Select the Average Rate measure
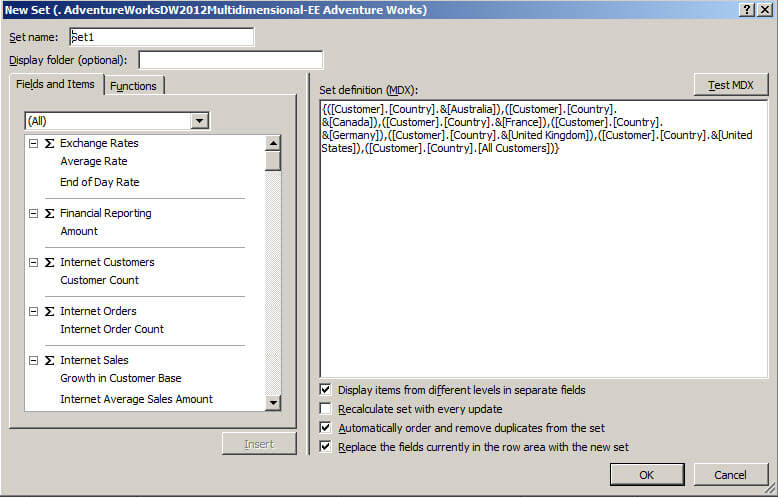The width and height of the screenshot is (778, 498). click(94, 161)
